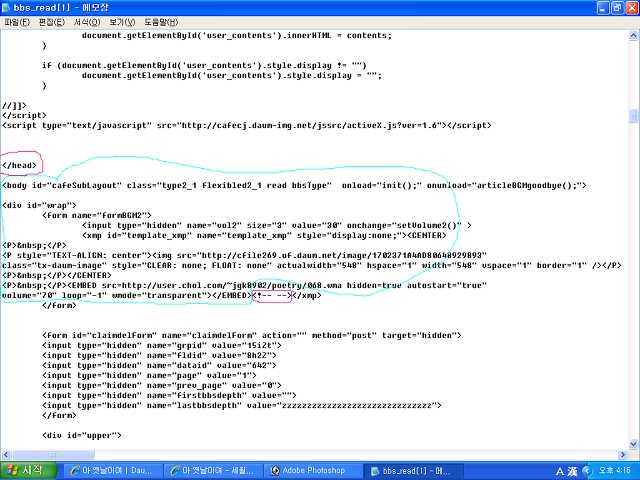Expand hidden system tray icons arrow
Viewport: 640px width, 480px height.
(587, 471)
